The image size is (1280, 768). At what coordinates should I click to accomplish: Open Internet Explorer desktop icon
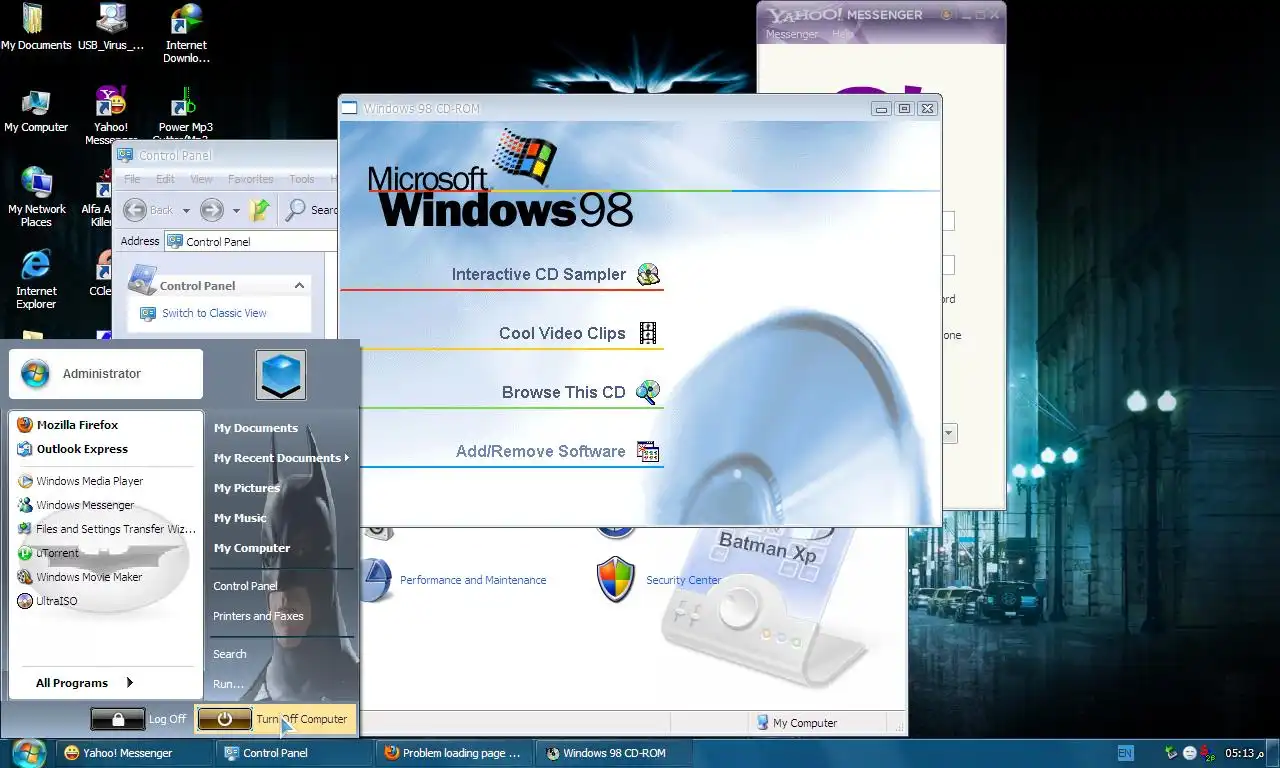[x=36, y=279]
